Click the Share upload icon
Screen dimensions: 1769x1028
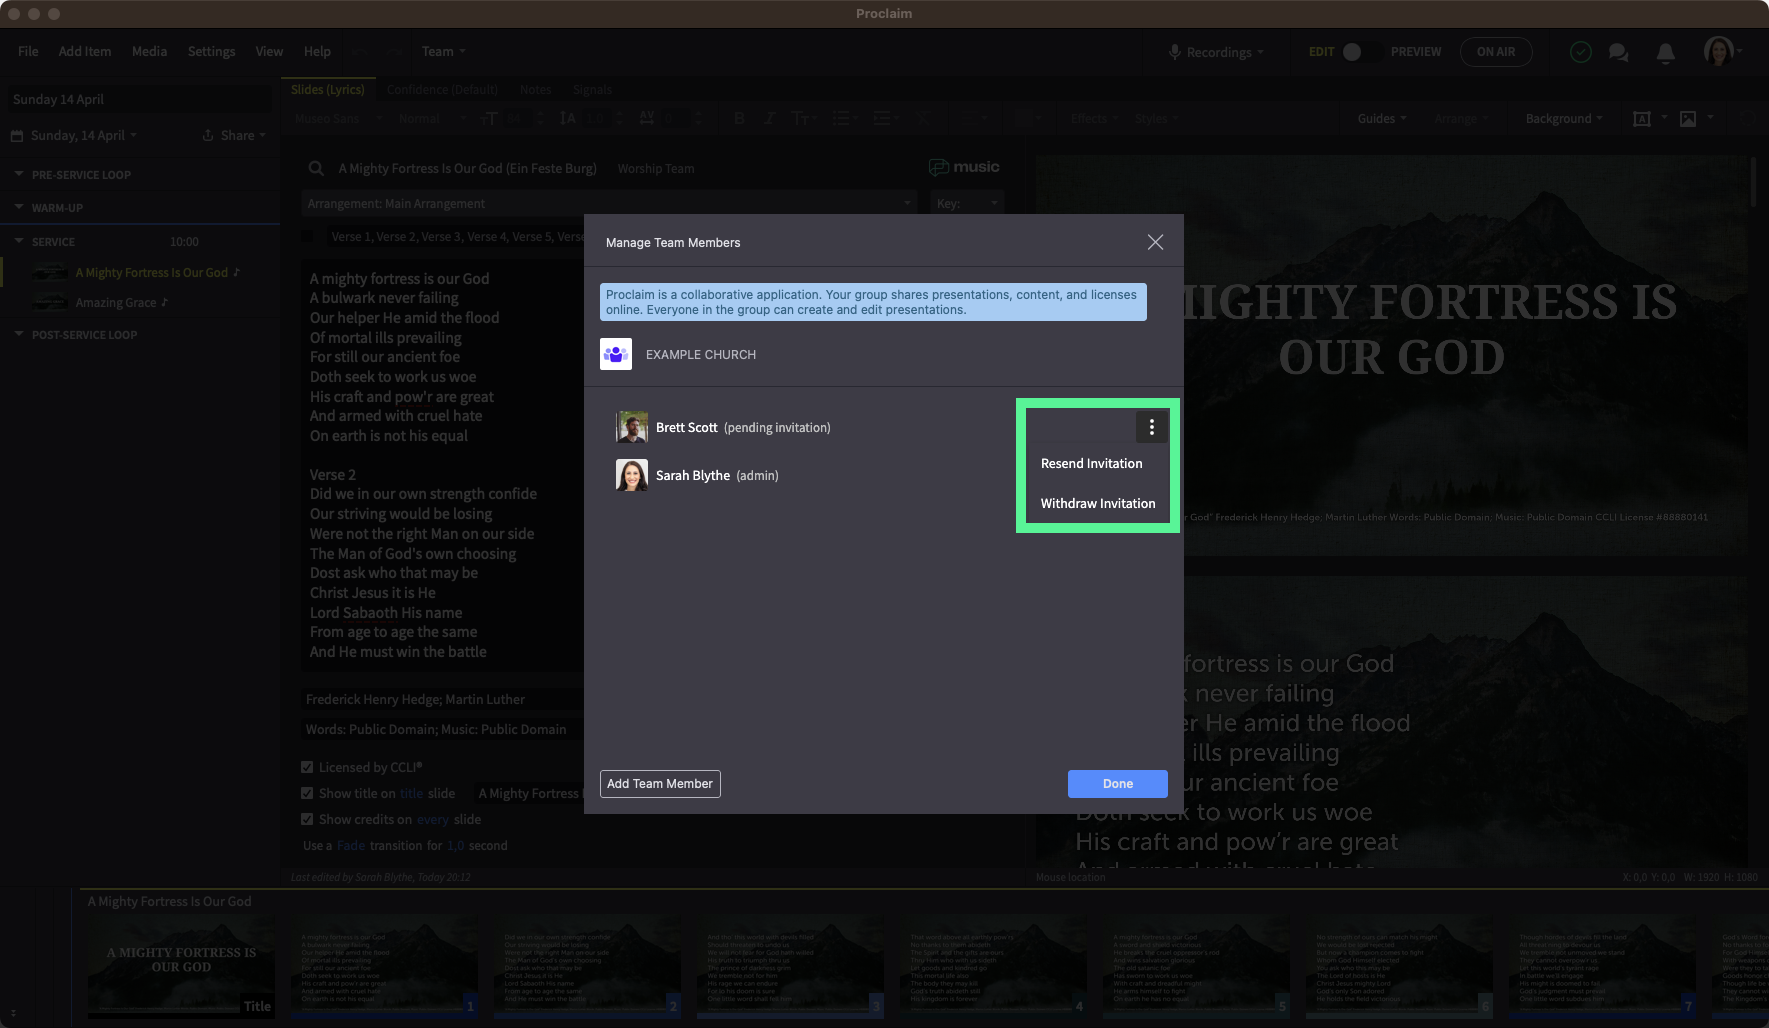coord(208,135)
